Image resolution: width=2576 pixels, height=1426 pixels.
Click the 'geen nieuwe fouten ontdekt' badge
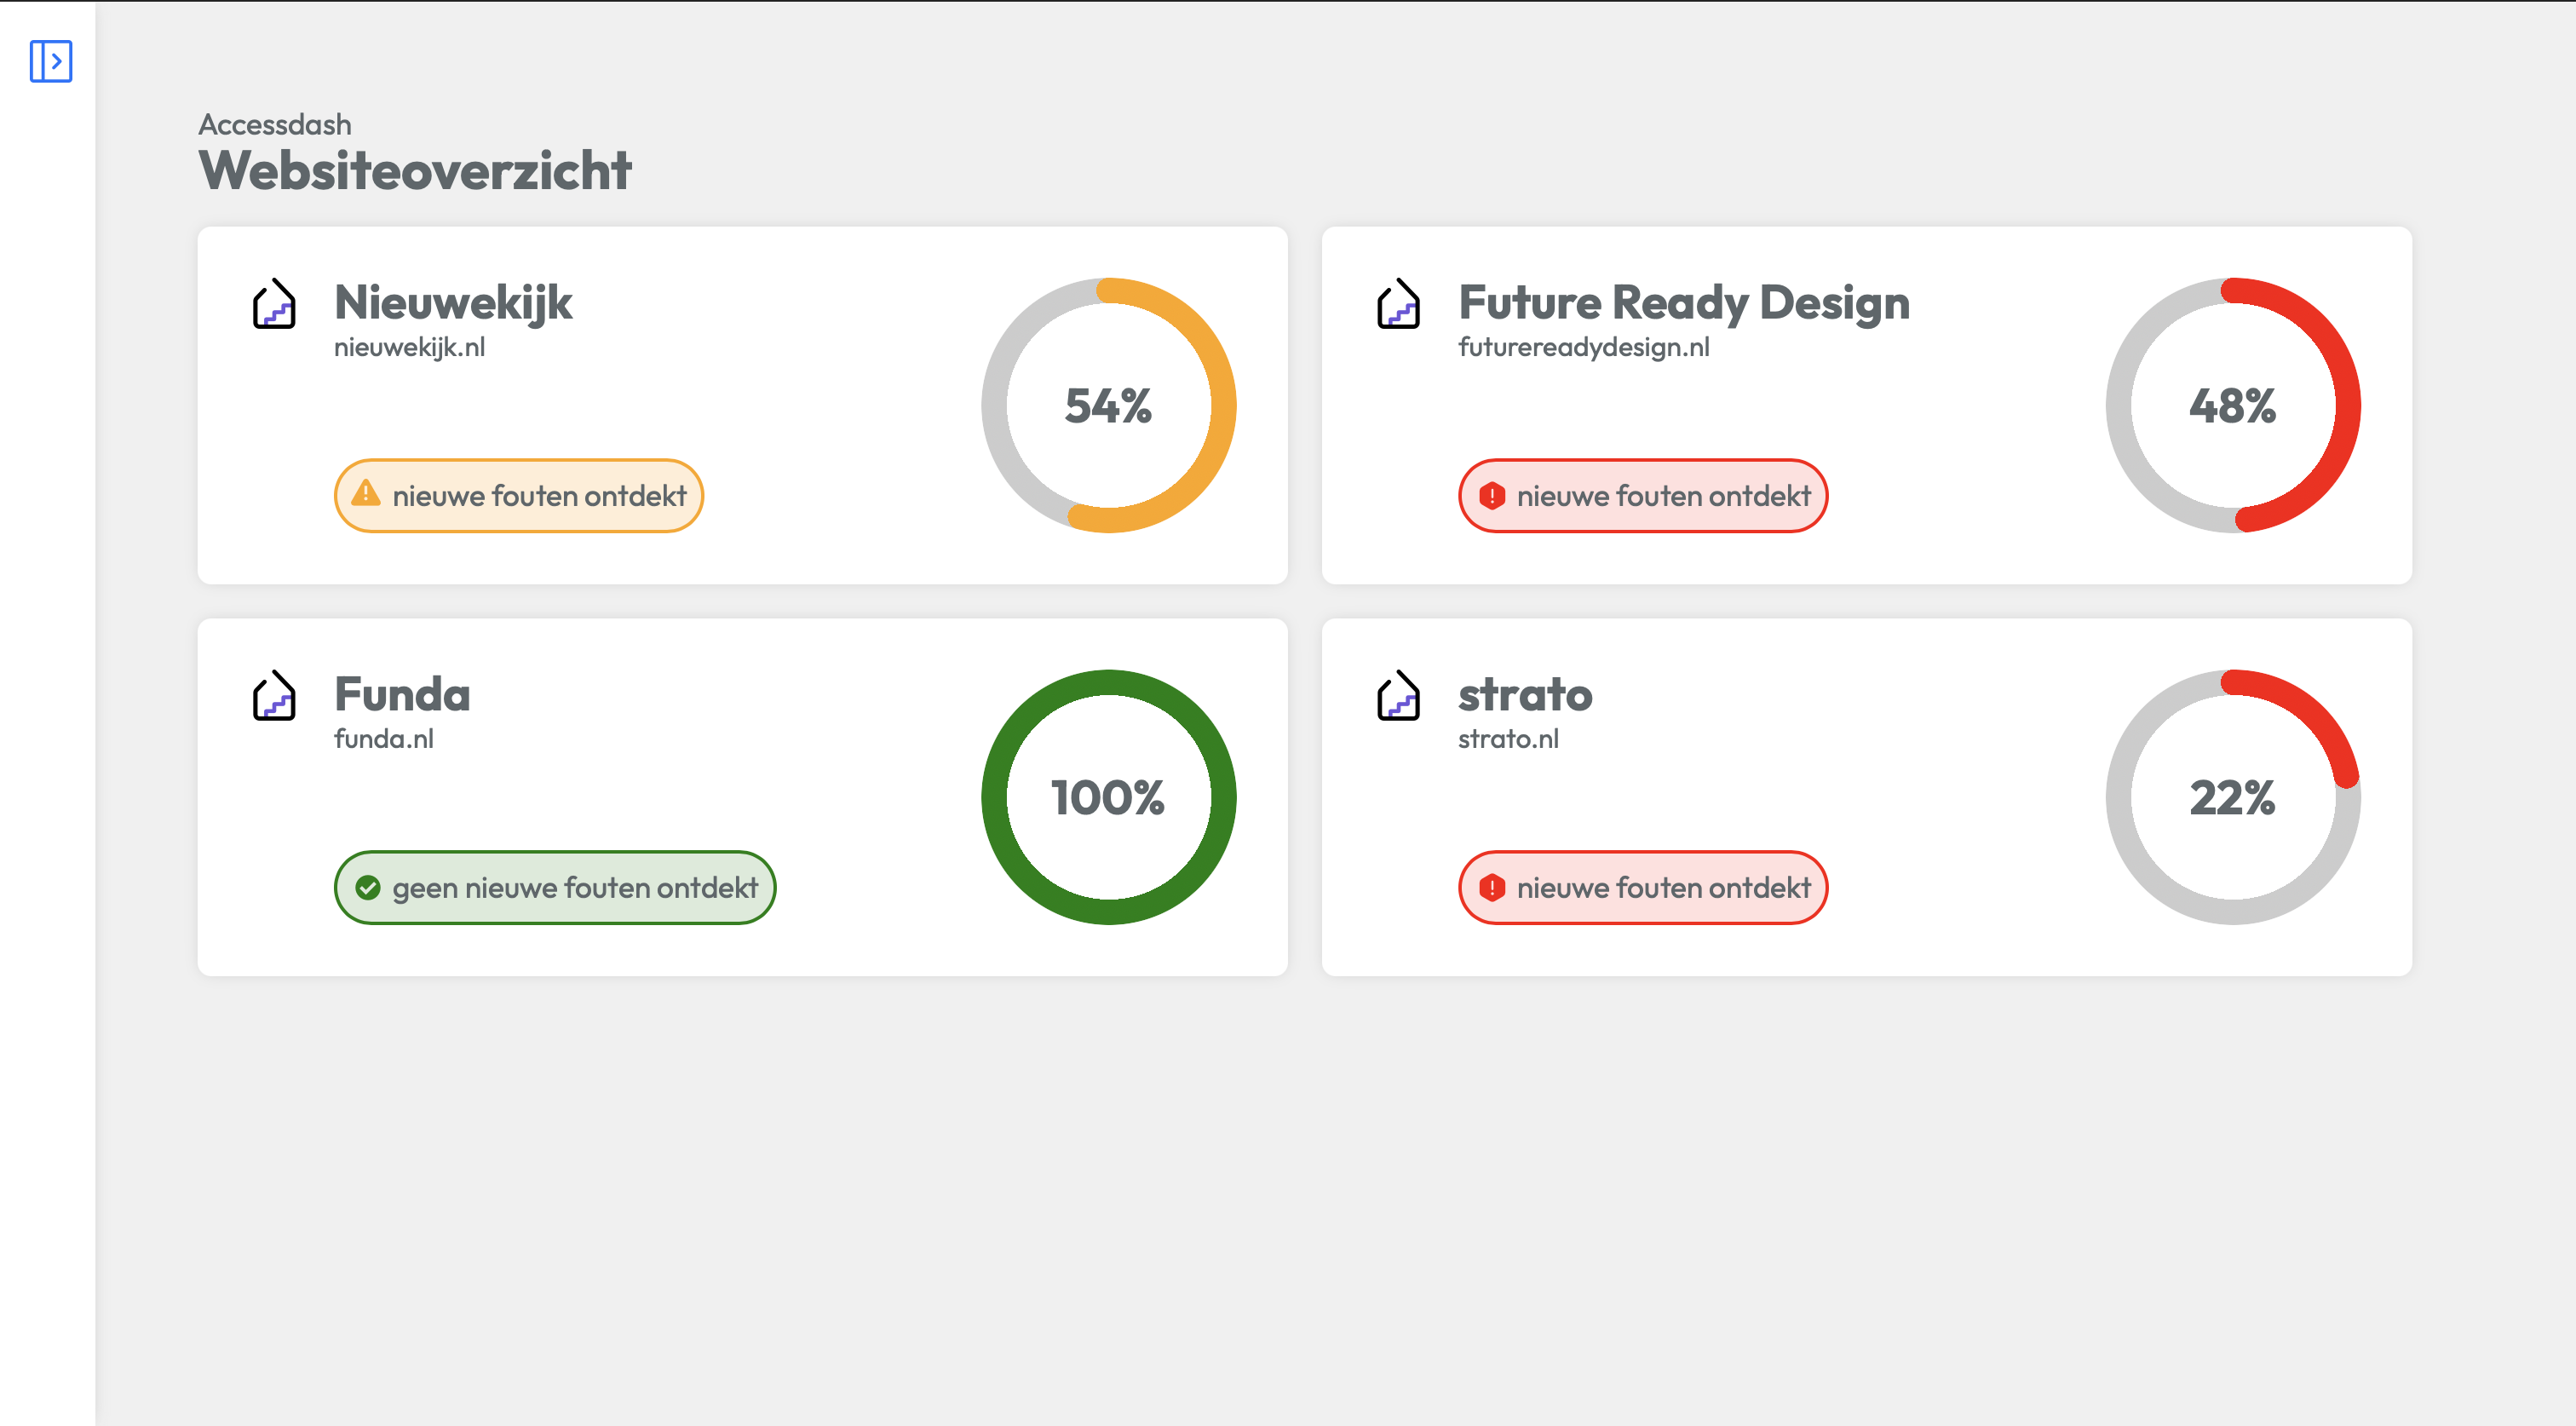click(x=554, y=888)
